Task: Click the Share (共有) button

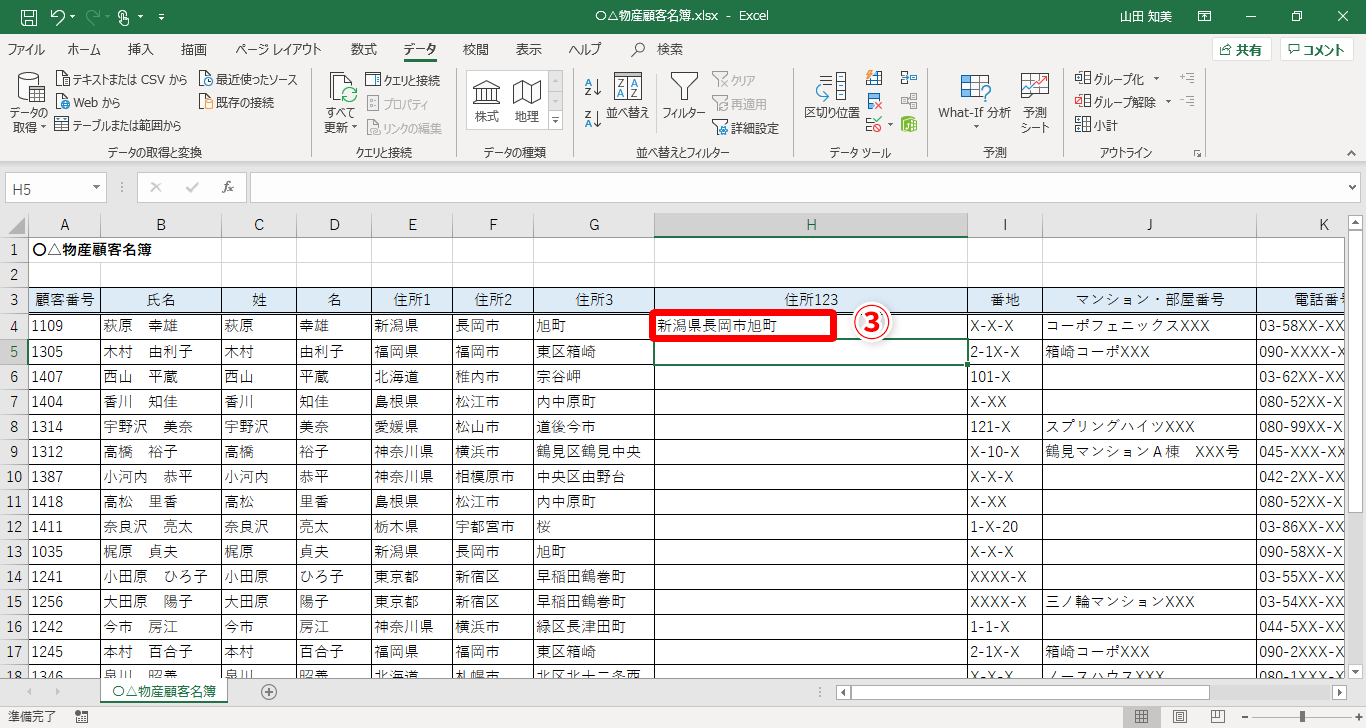Action: click(x=1242, y=50)
